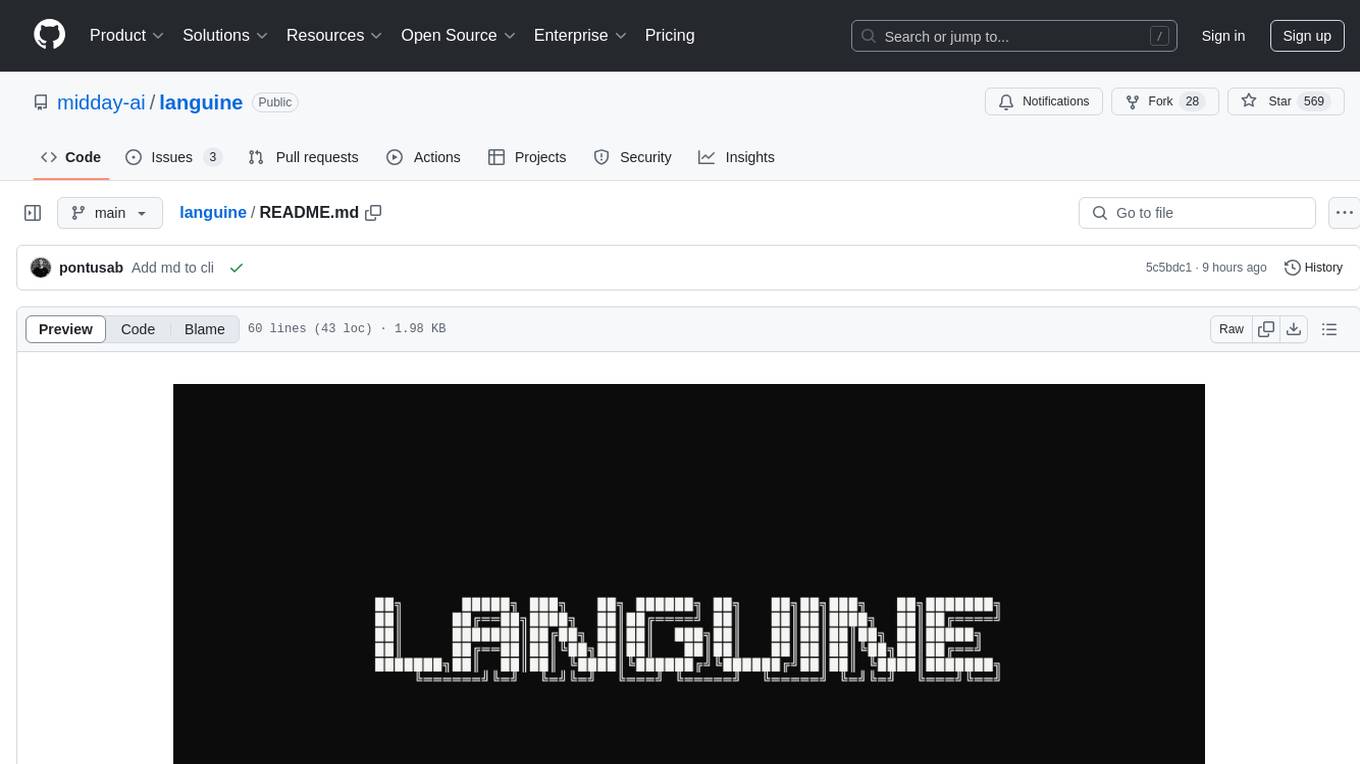Switch to the Security tab
The image size is (1360, 764).
pos(632,157)
